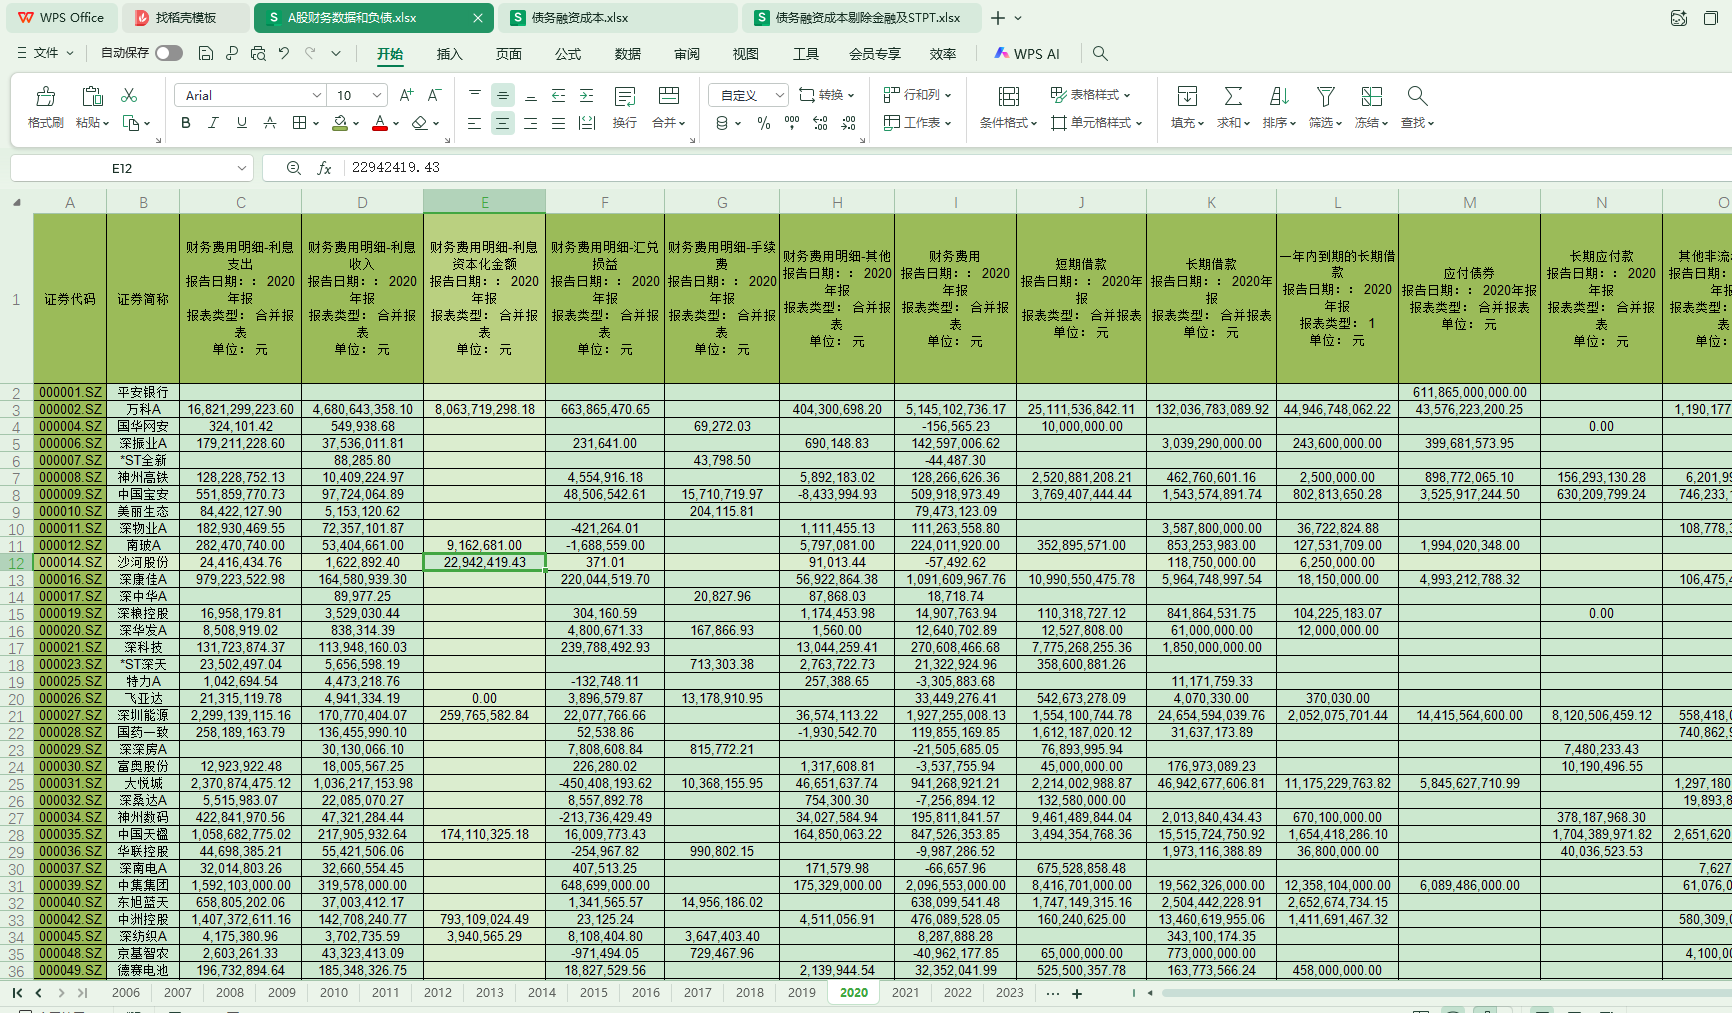Viewport: 1732px width, 1013px height.
Task: Apply percent style with the % icon
Action: (x=764, y=123)
